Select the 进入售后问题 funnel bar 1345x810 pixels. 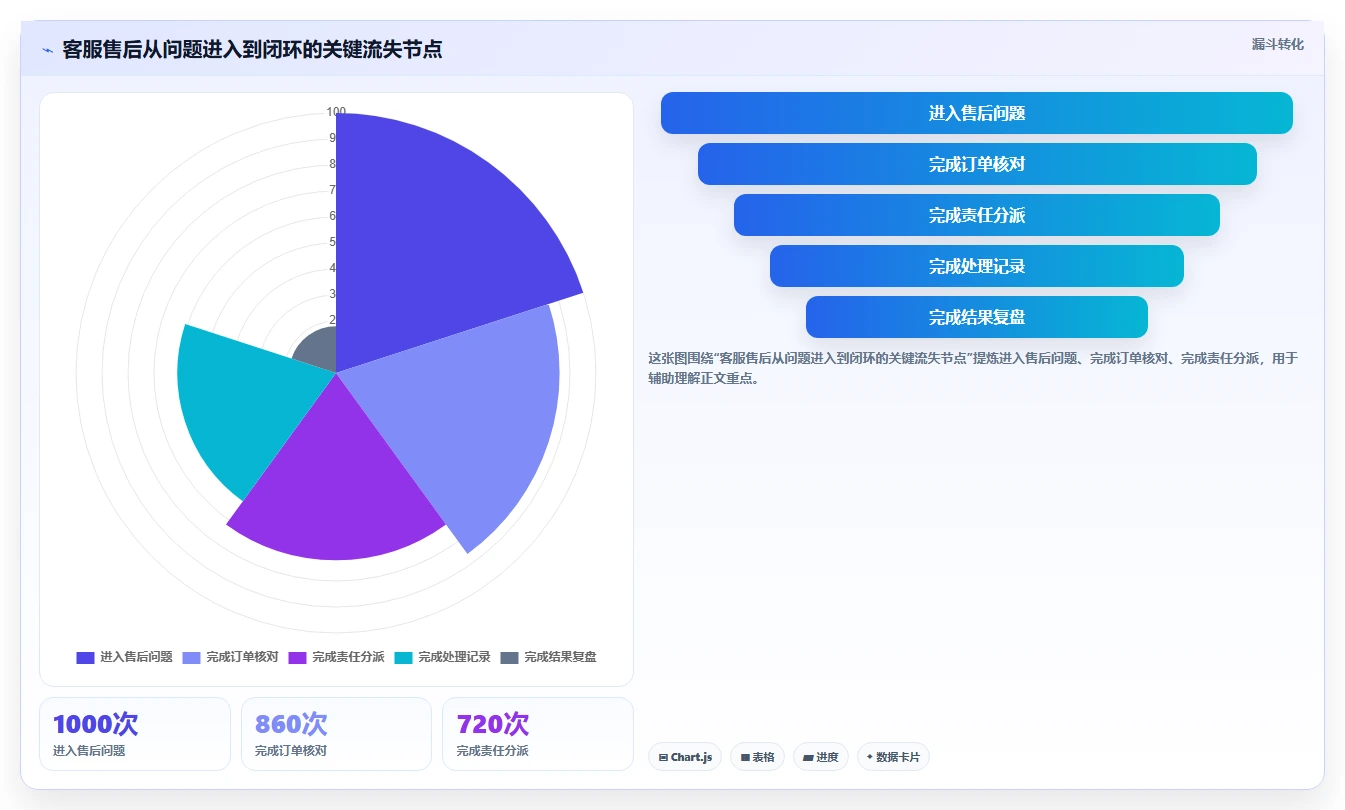(x=976, y=113)
